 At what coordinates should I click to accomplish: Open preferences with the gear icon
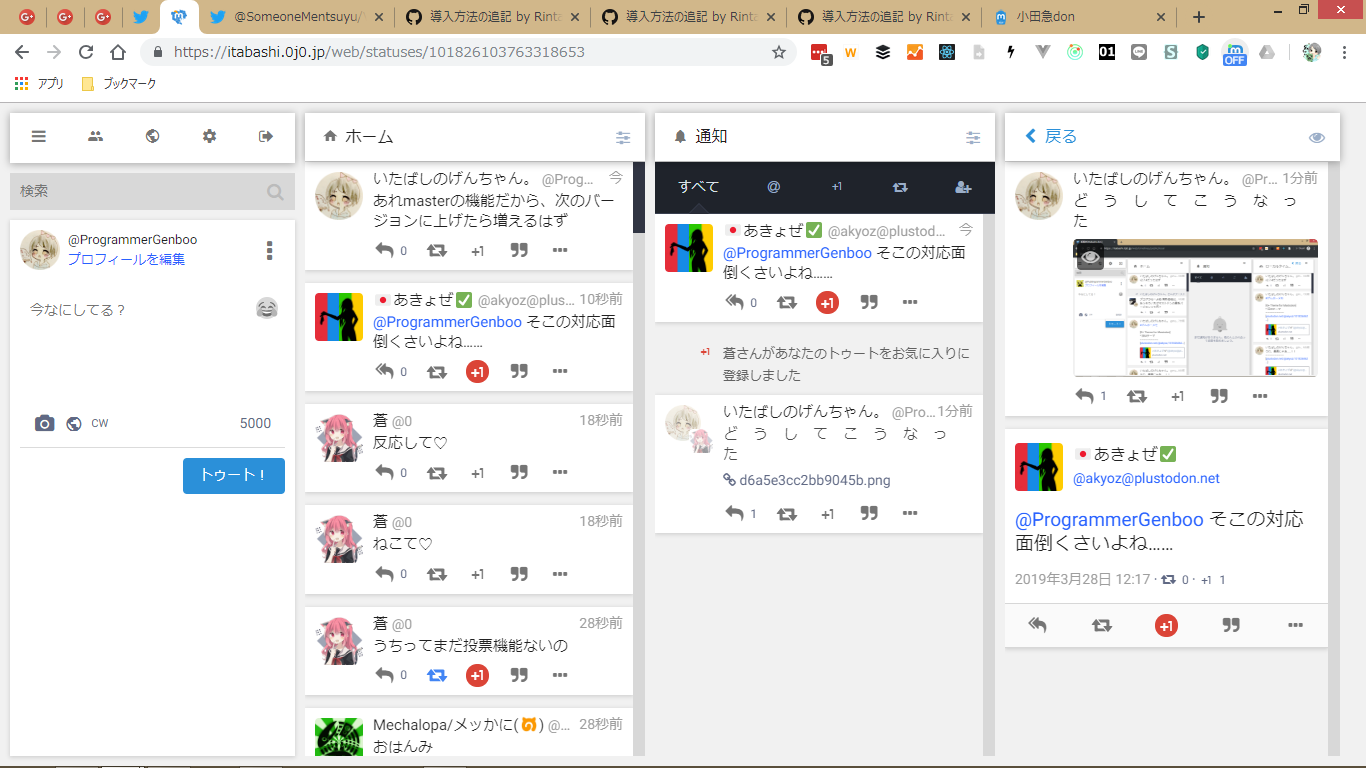(x=209, y=137)
